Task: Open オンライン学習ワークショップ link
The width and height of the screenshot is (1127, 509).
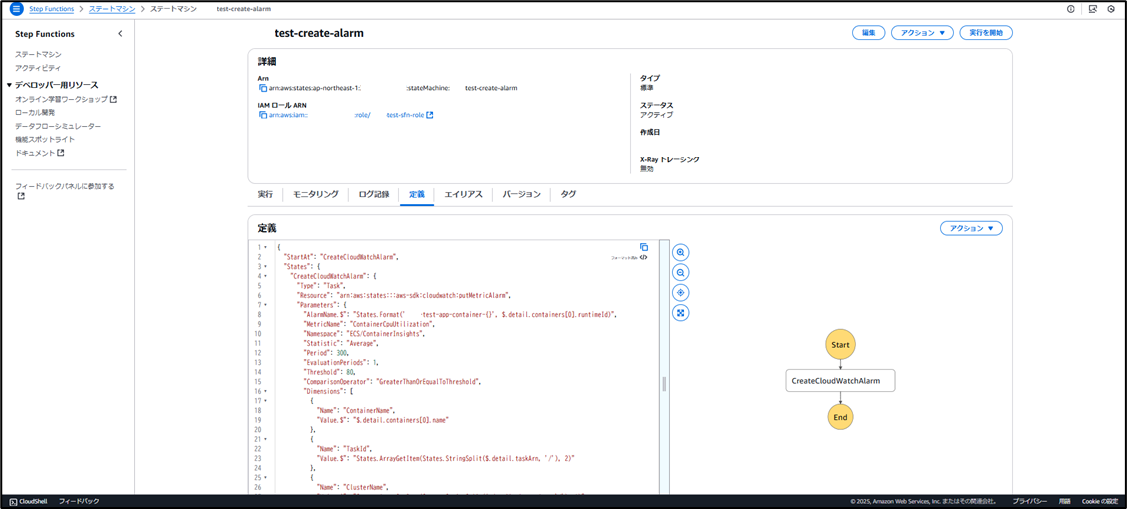Action: click(x=65, y=98)
